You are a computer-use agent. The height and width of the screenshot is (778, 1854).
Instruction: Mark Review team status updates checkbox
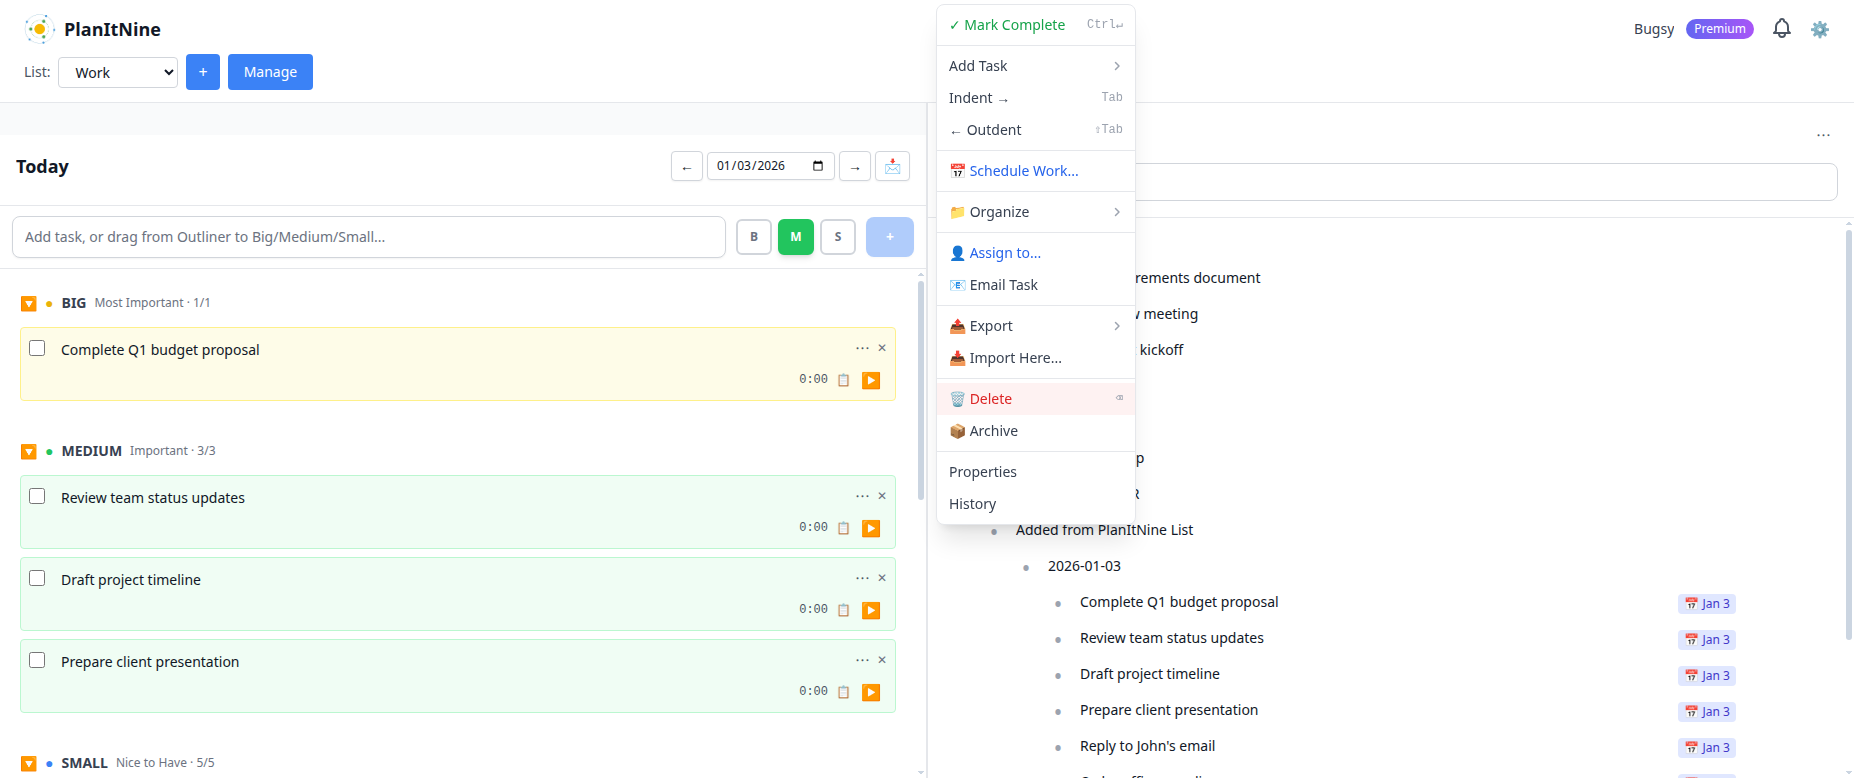click(x=37, y=496)
